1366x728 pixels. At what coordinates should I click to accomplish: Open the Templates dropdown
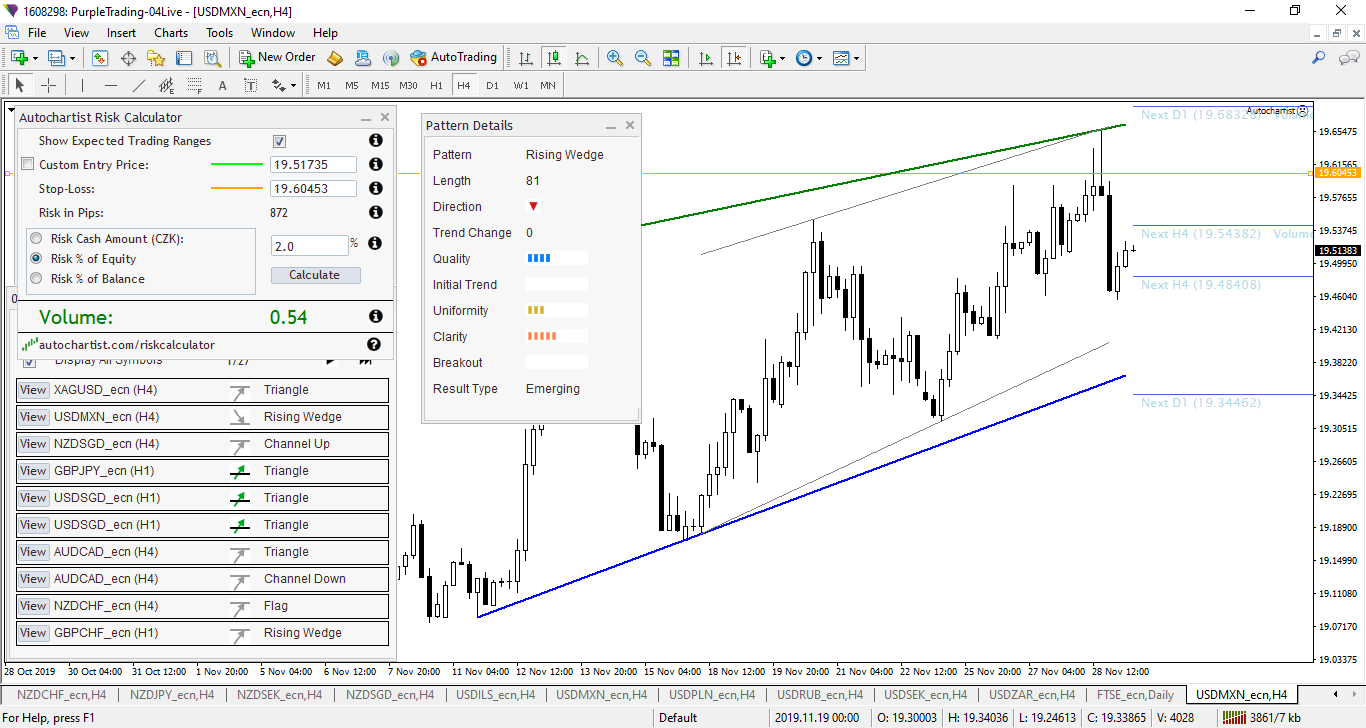click(846, 58)
